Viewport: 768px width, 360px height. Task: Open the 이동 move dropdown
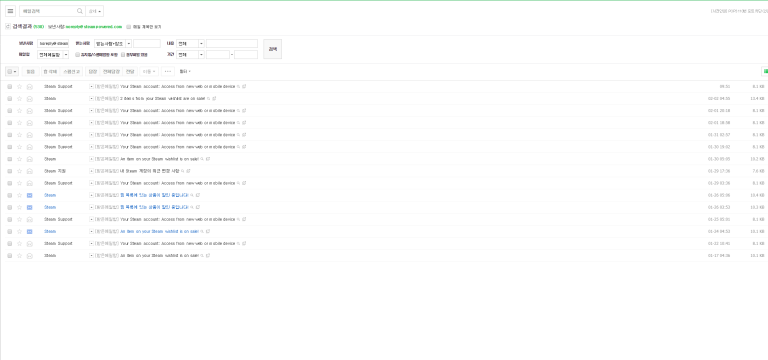click(149, 72)
